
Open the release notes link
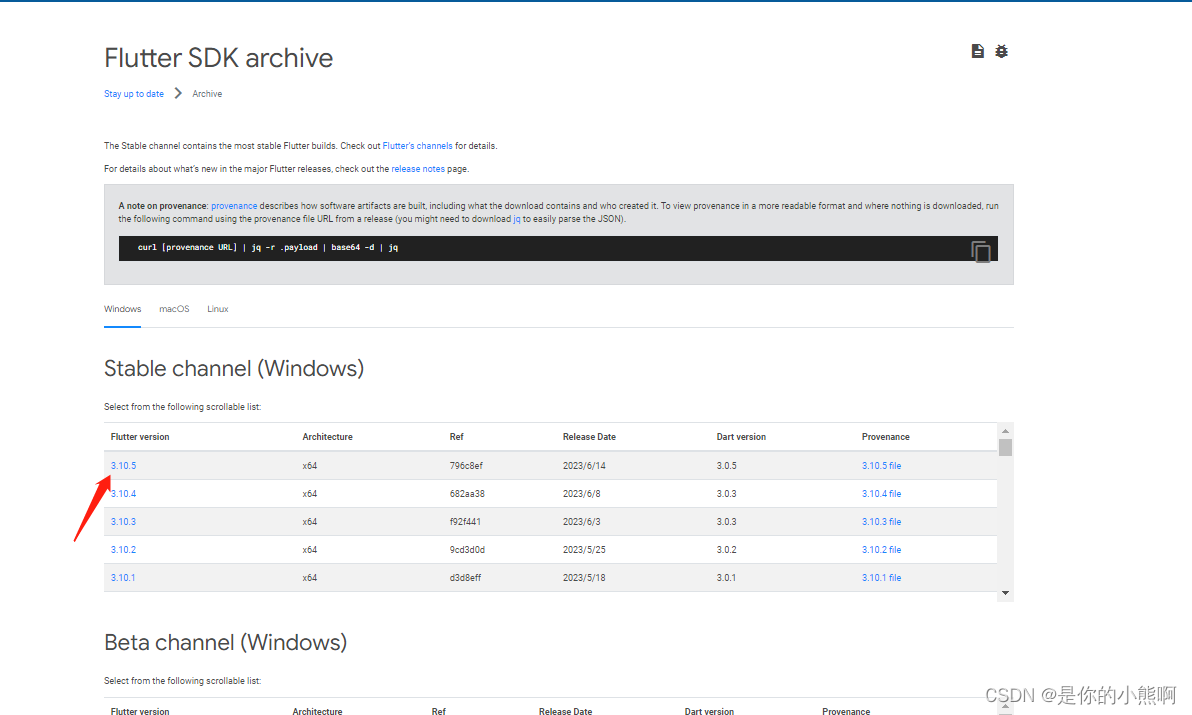click(x=418, y=169)
